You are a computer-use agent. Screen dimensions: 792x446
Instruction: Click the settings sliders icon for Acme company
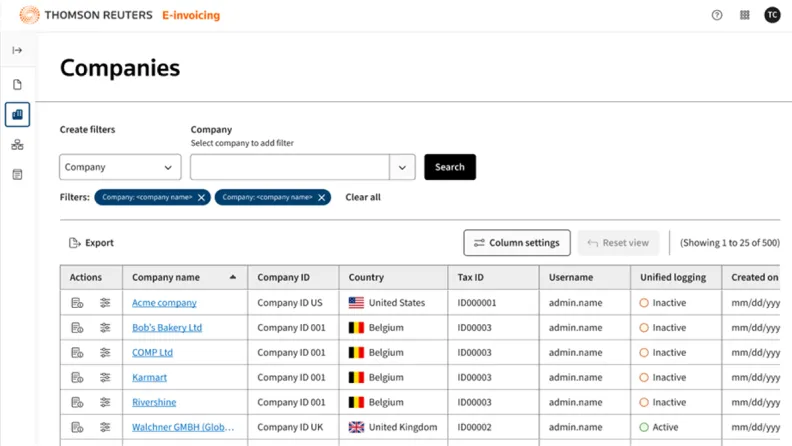click(x=105, y=303)
